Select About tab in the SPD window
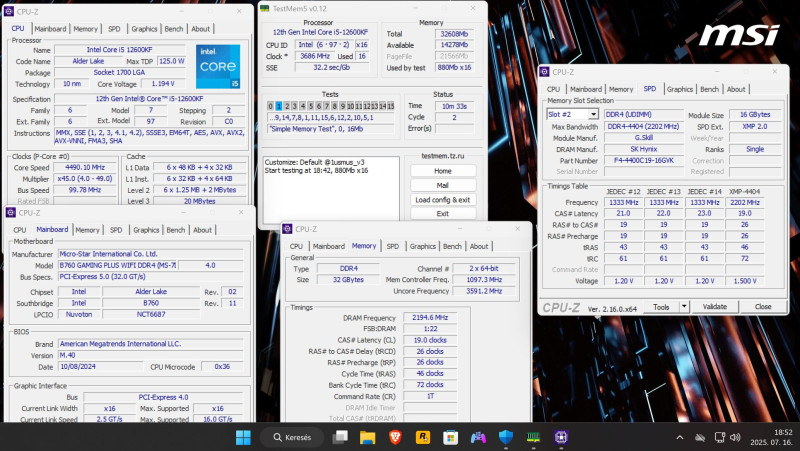Image resolution: width=800 pixels, height=451 pixels. [736, 89]
